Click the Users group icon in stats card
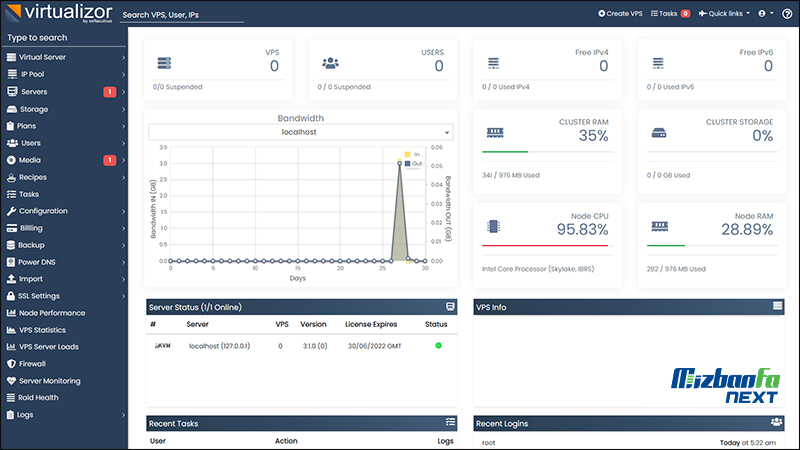800x450 pixels. [330, 64]
